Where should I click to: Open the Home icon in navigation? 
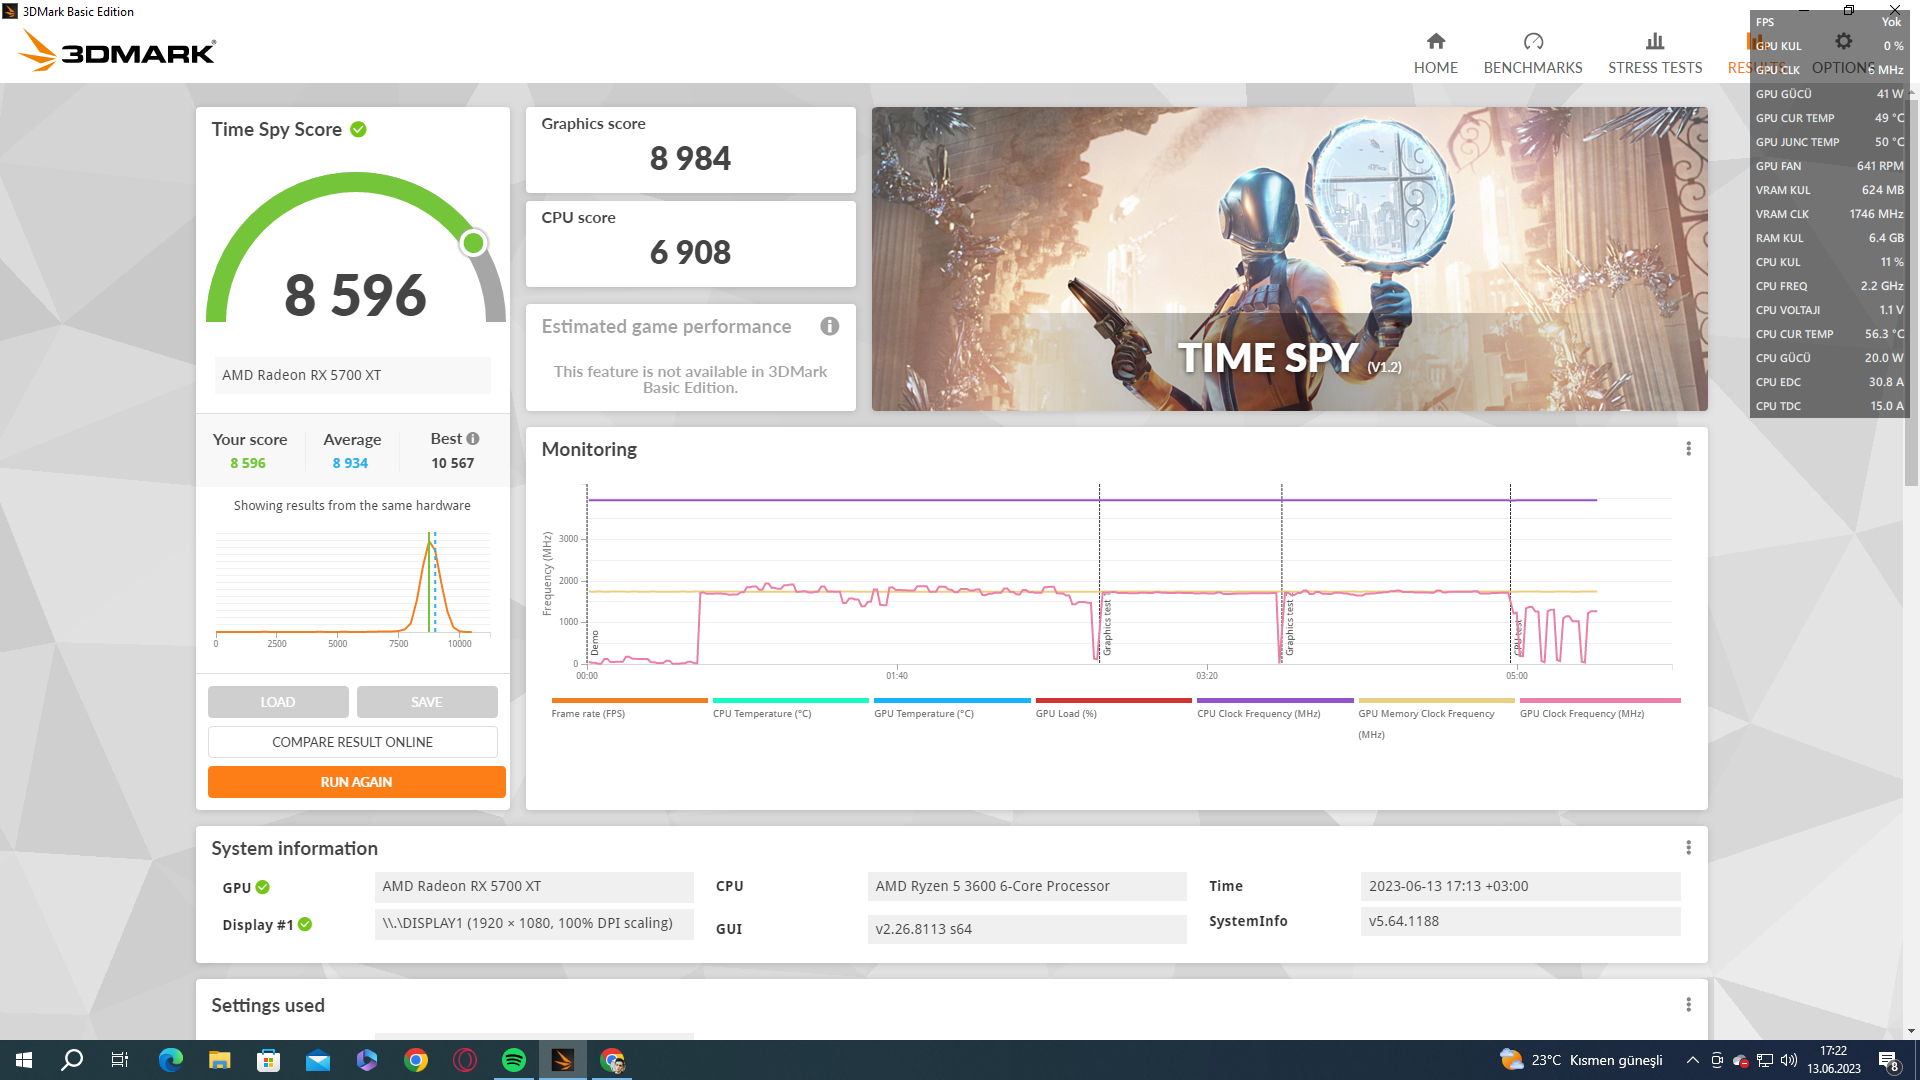tap(1435, 41)
